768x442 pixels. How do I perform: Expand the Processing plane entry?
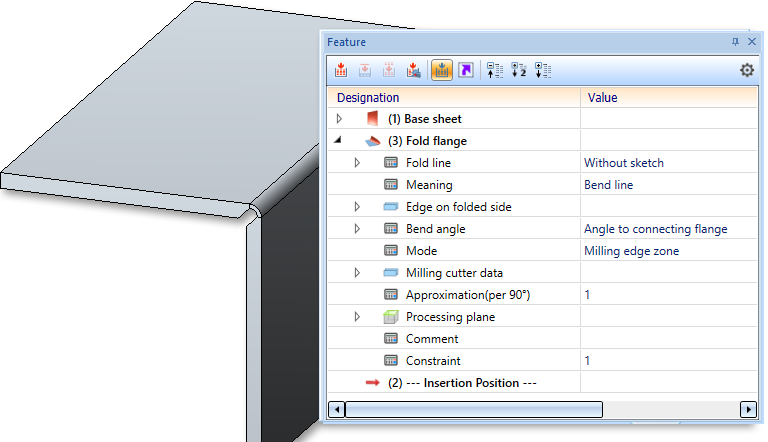(357, 317)
